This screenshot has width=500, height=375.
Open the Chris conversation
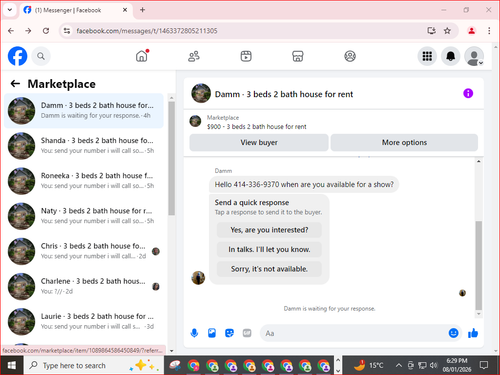pyautogui.click(x=84, y=251)
